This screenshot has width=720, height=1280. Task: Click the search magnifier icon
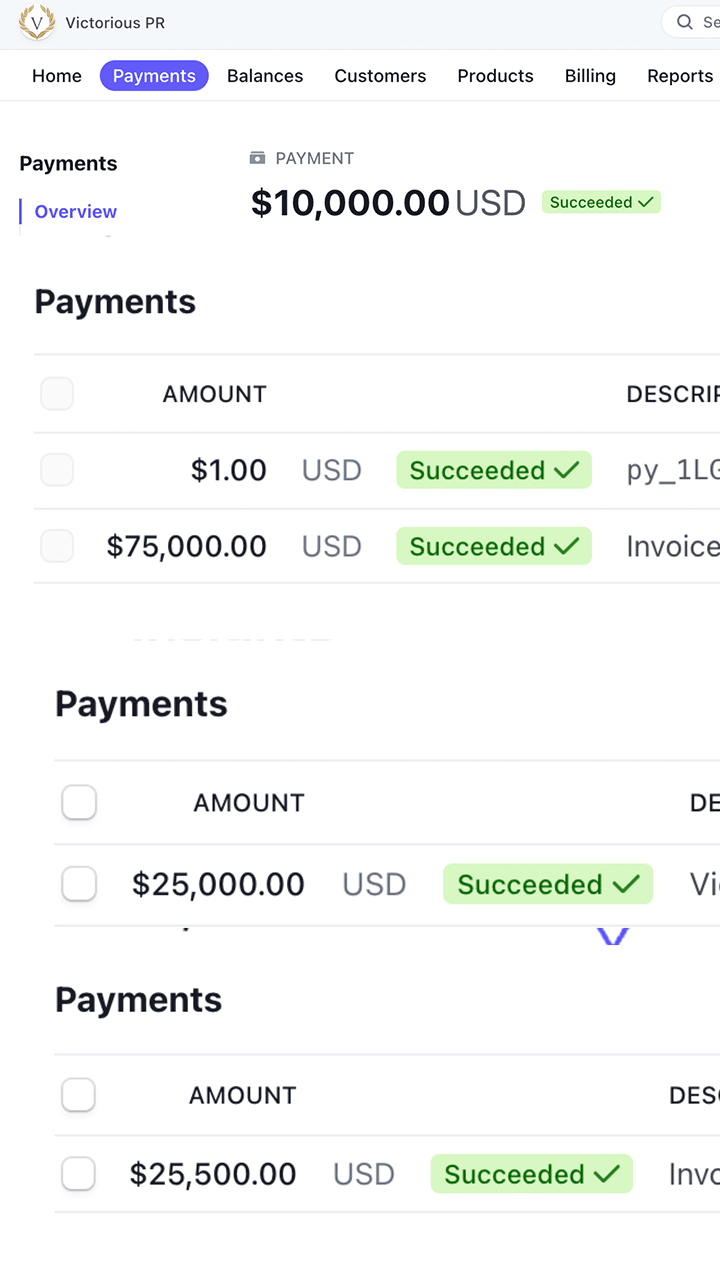tap(685, 22)
